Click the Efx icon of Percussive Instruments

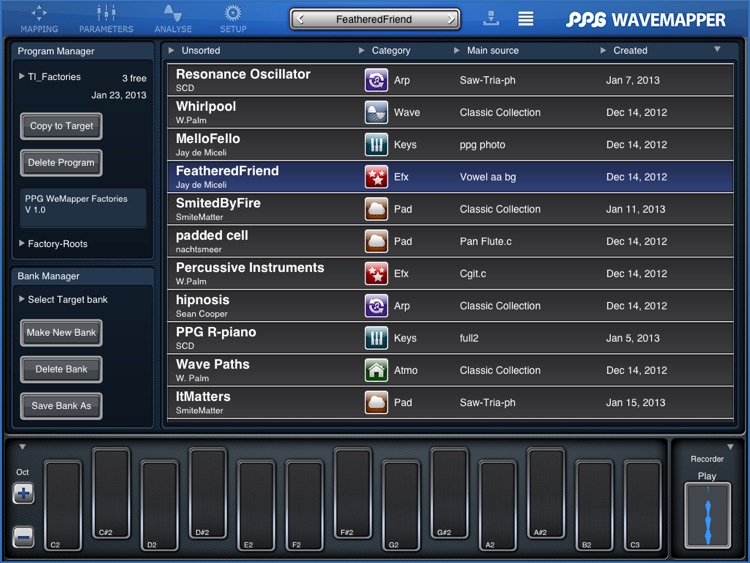point(376,274)
